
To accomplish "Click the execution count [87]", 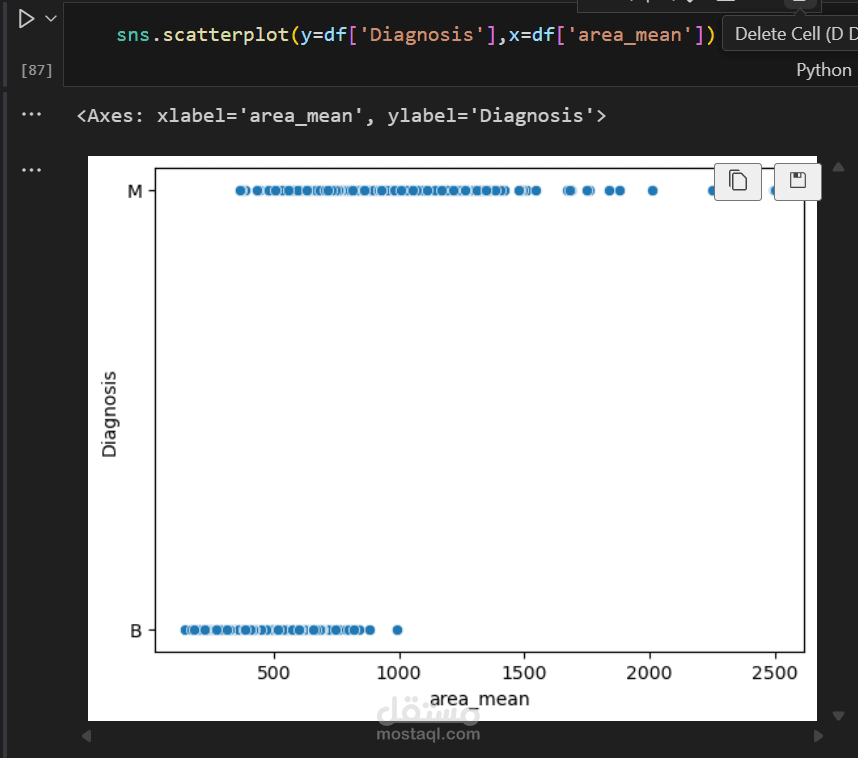I will coord(37,70).
